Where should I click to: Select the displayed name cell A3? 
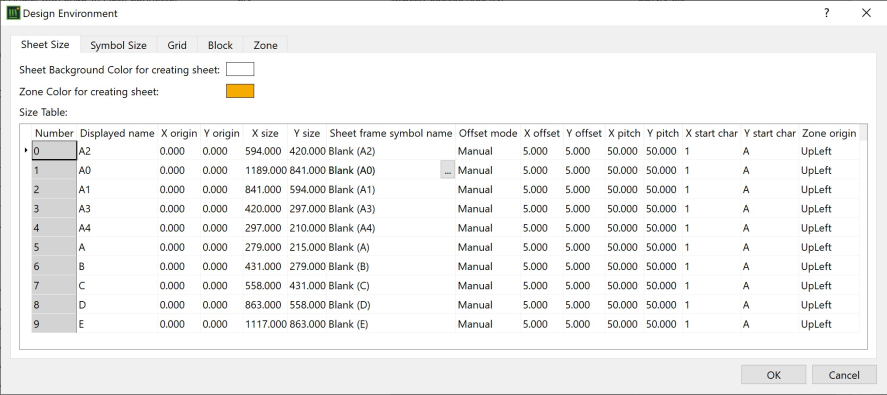(x=117, y=209)
